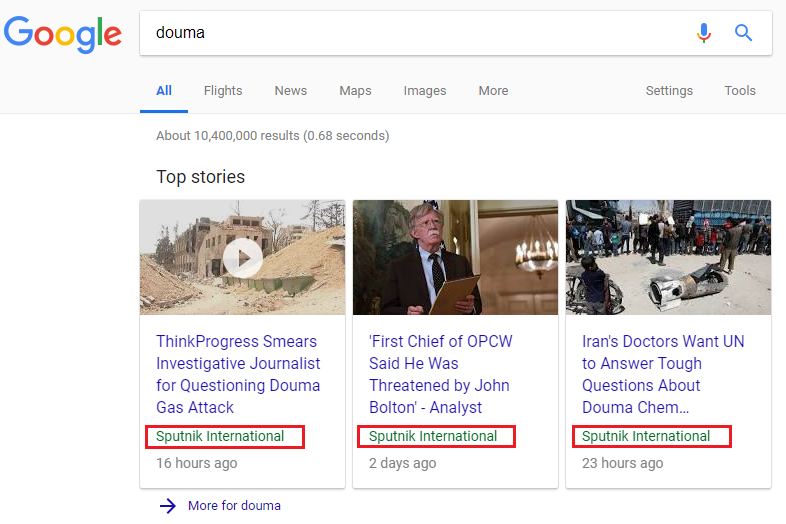Open the Tools search options
The width and height of the screenshot is (786, 524).
pos(740,91)
